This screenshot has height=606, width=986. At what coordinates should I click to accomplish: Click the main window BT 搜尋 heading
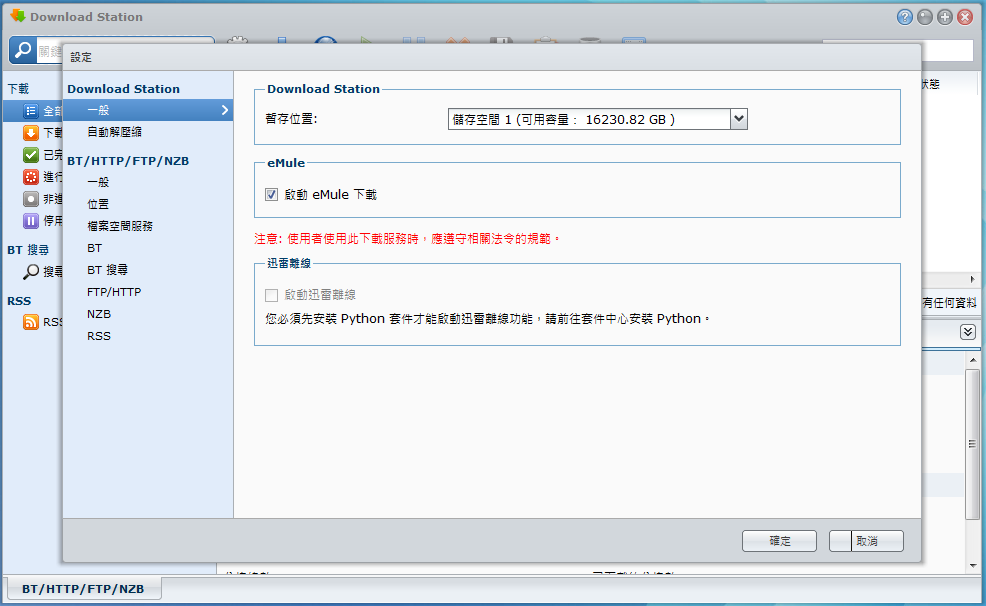pyautogui.click(x=28, y=250)
